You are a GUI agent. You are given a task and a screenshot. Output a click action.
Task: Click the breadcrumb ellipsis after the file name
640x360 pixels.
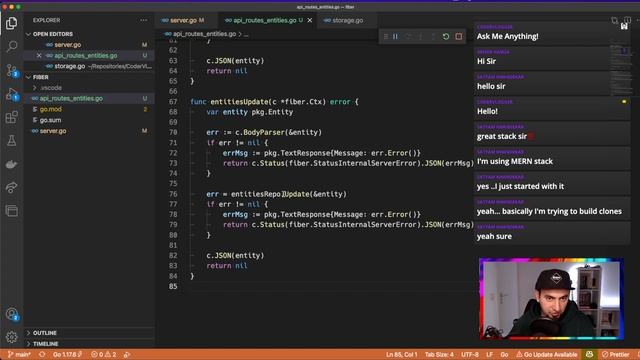pos(246,34)
